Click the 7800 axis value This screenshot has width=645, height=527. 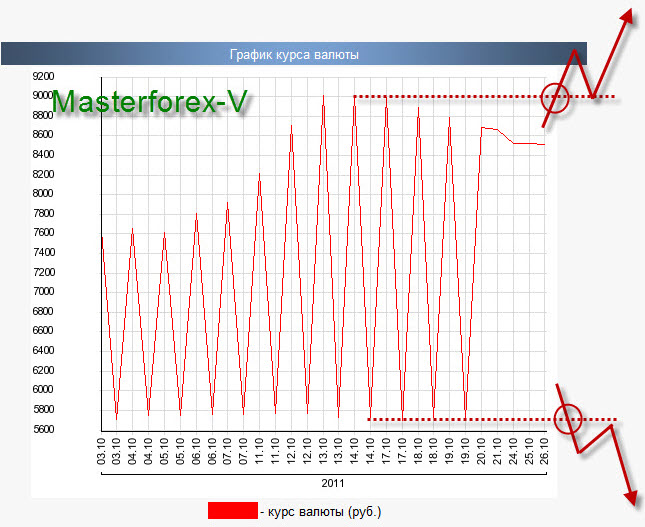[x=43, y=213]
